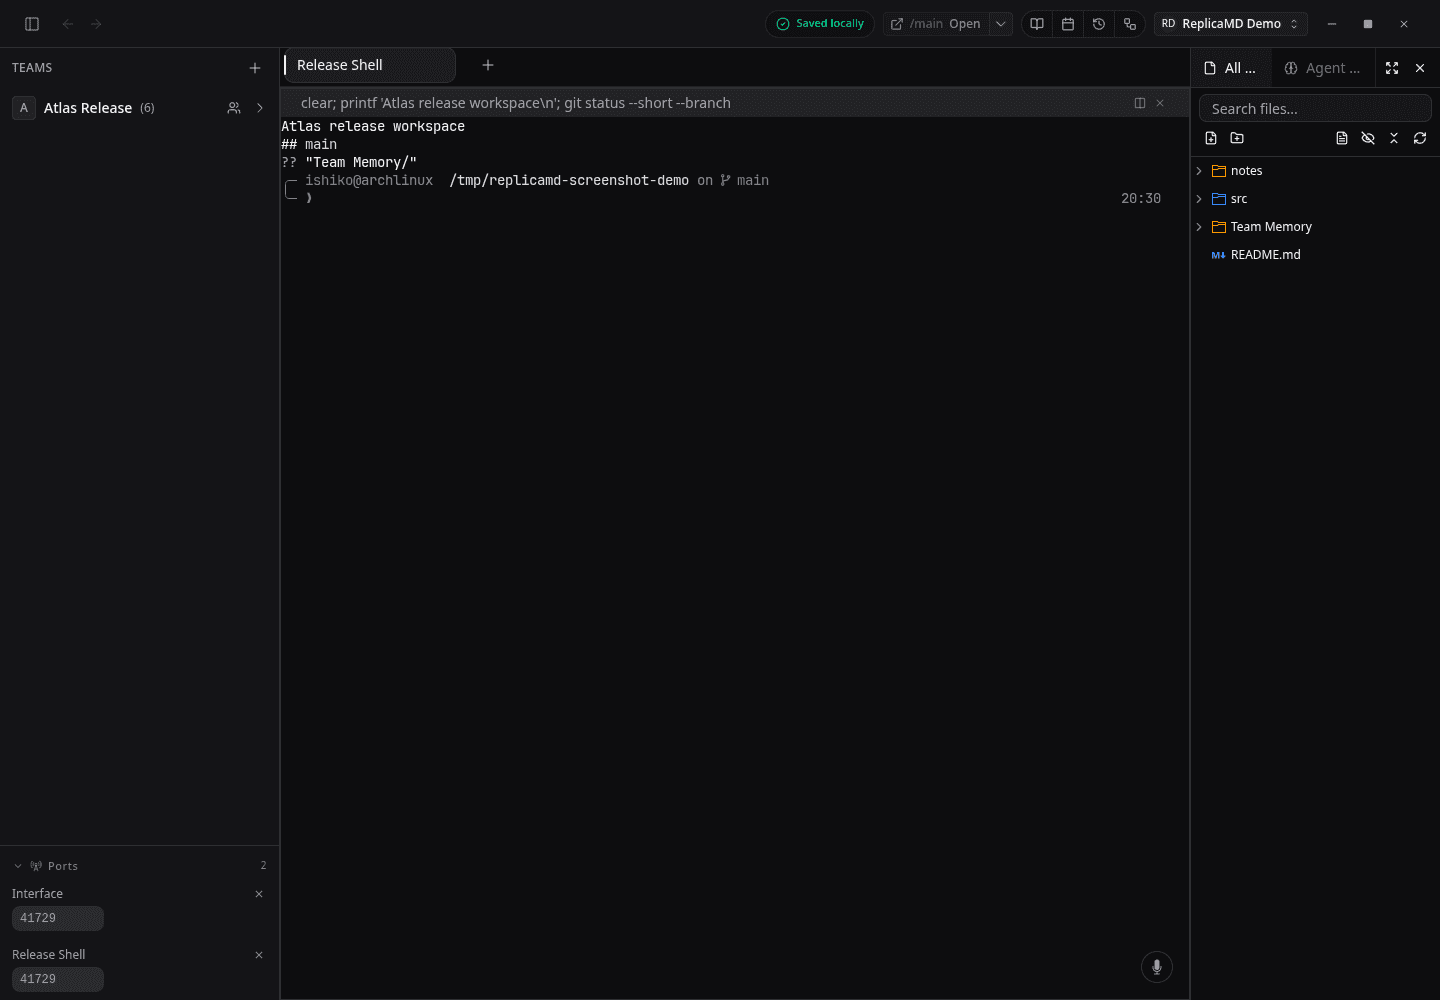
Task: Click the notes folder name
Action: click(x=1246, y=171)
